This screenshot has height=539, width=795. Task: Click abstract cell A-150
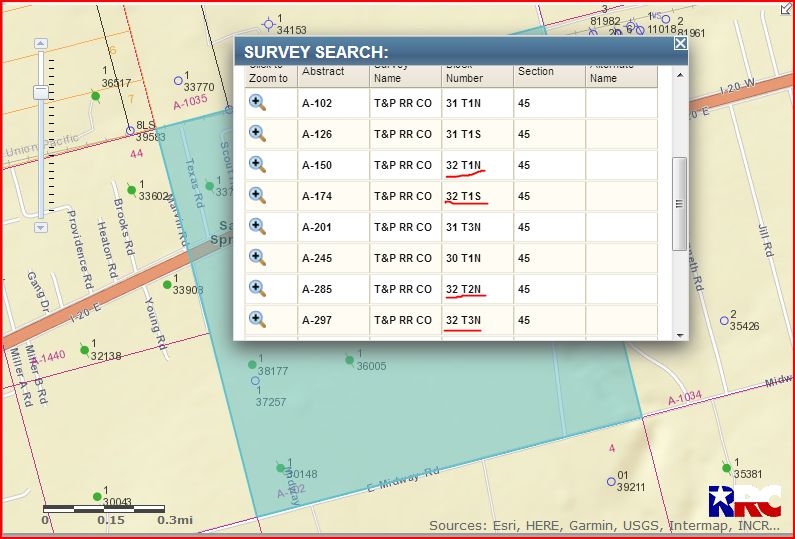333,165
